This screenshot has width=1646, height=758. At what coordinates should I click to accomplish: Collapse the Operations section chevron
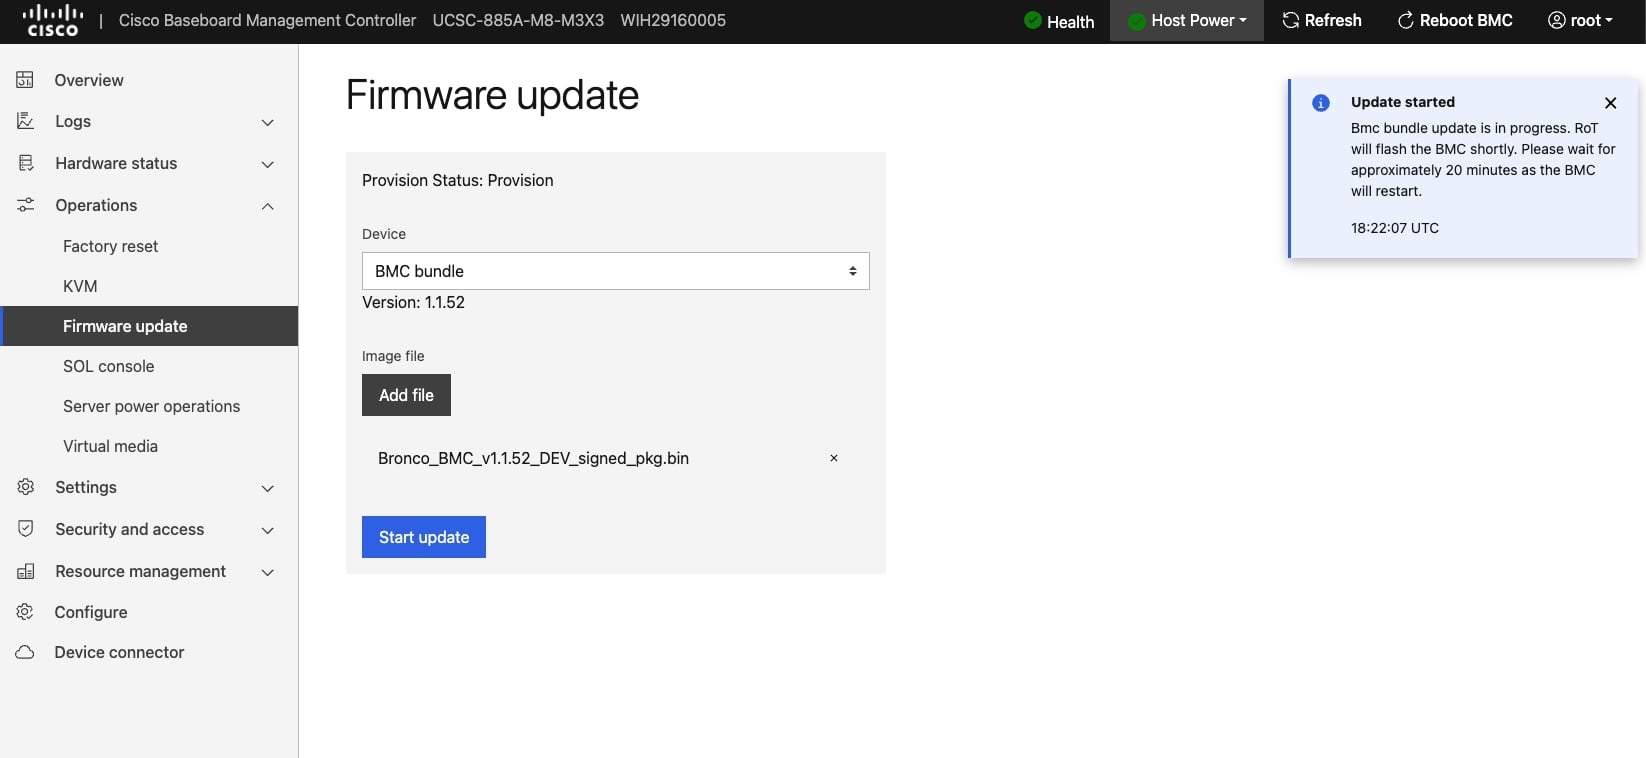click(x=267, y=206)
